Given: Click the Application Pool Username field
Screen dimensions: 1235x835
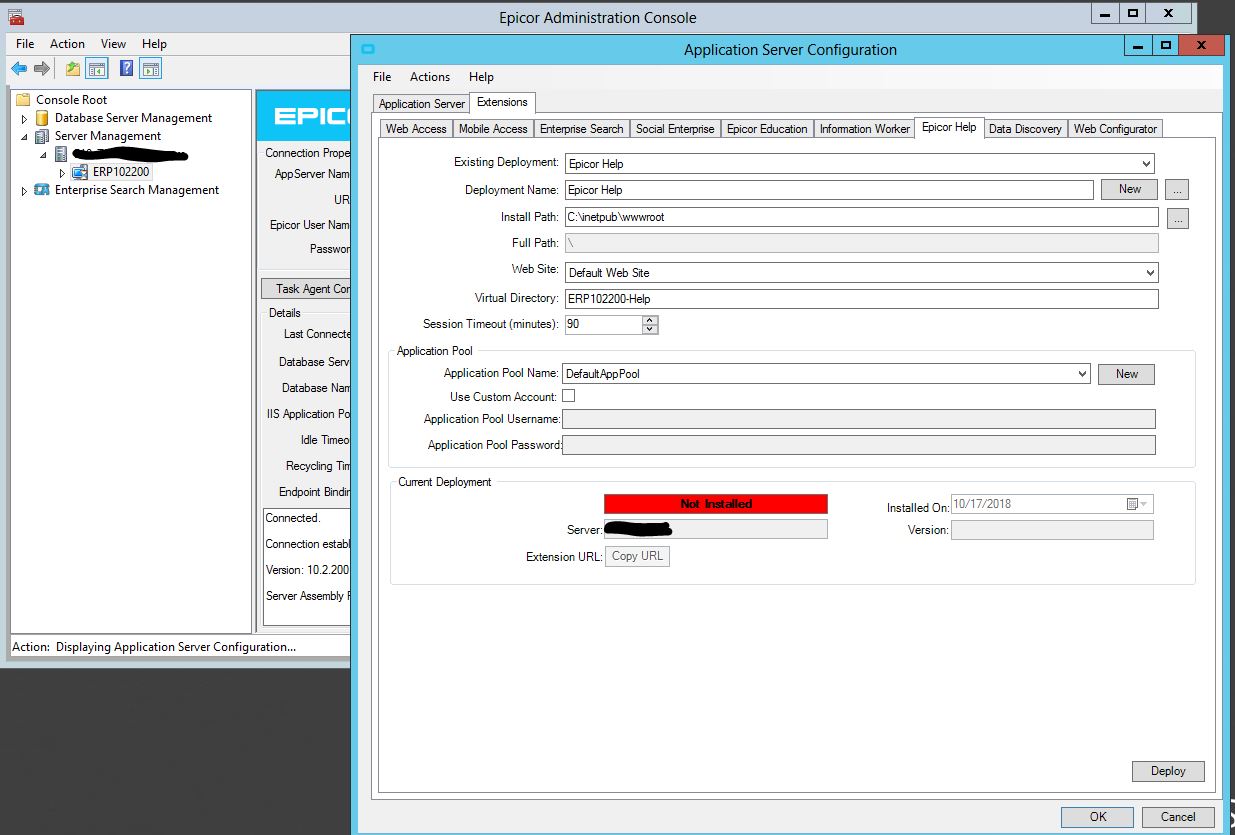Looking at the screenshot, I should pyautogui.click(x=859, y=419).
